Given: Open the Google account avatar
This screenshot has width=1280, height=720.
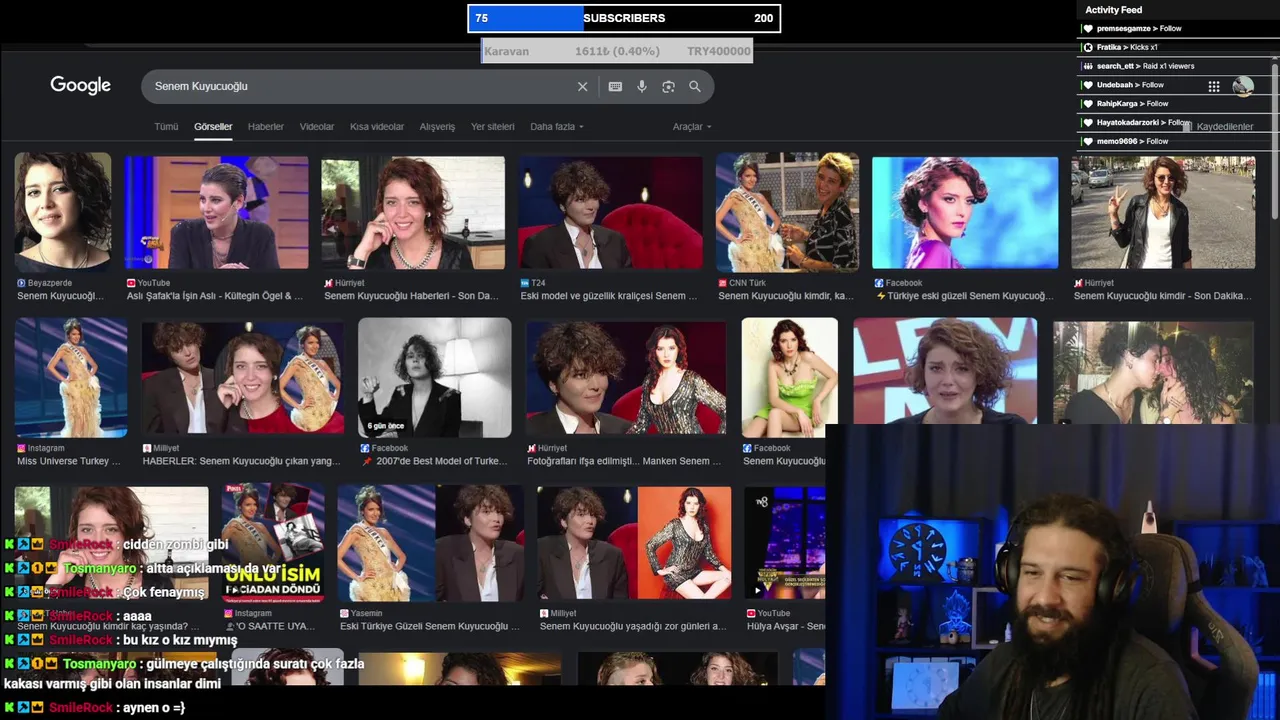Looking at the screenshot, I should click(x=1243, y=87).
